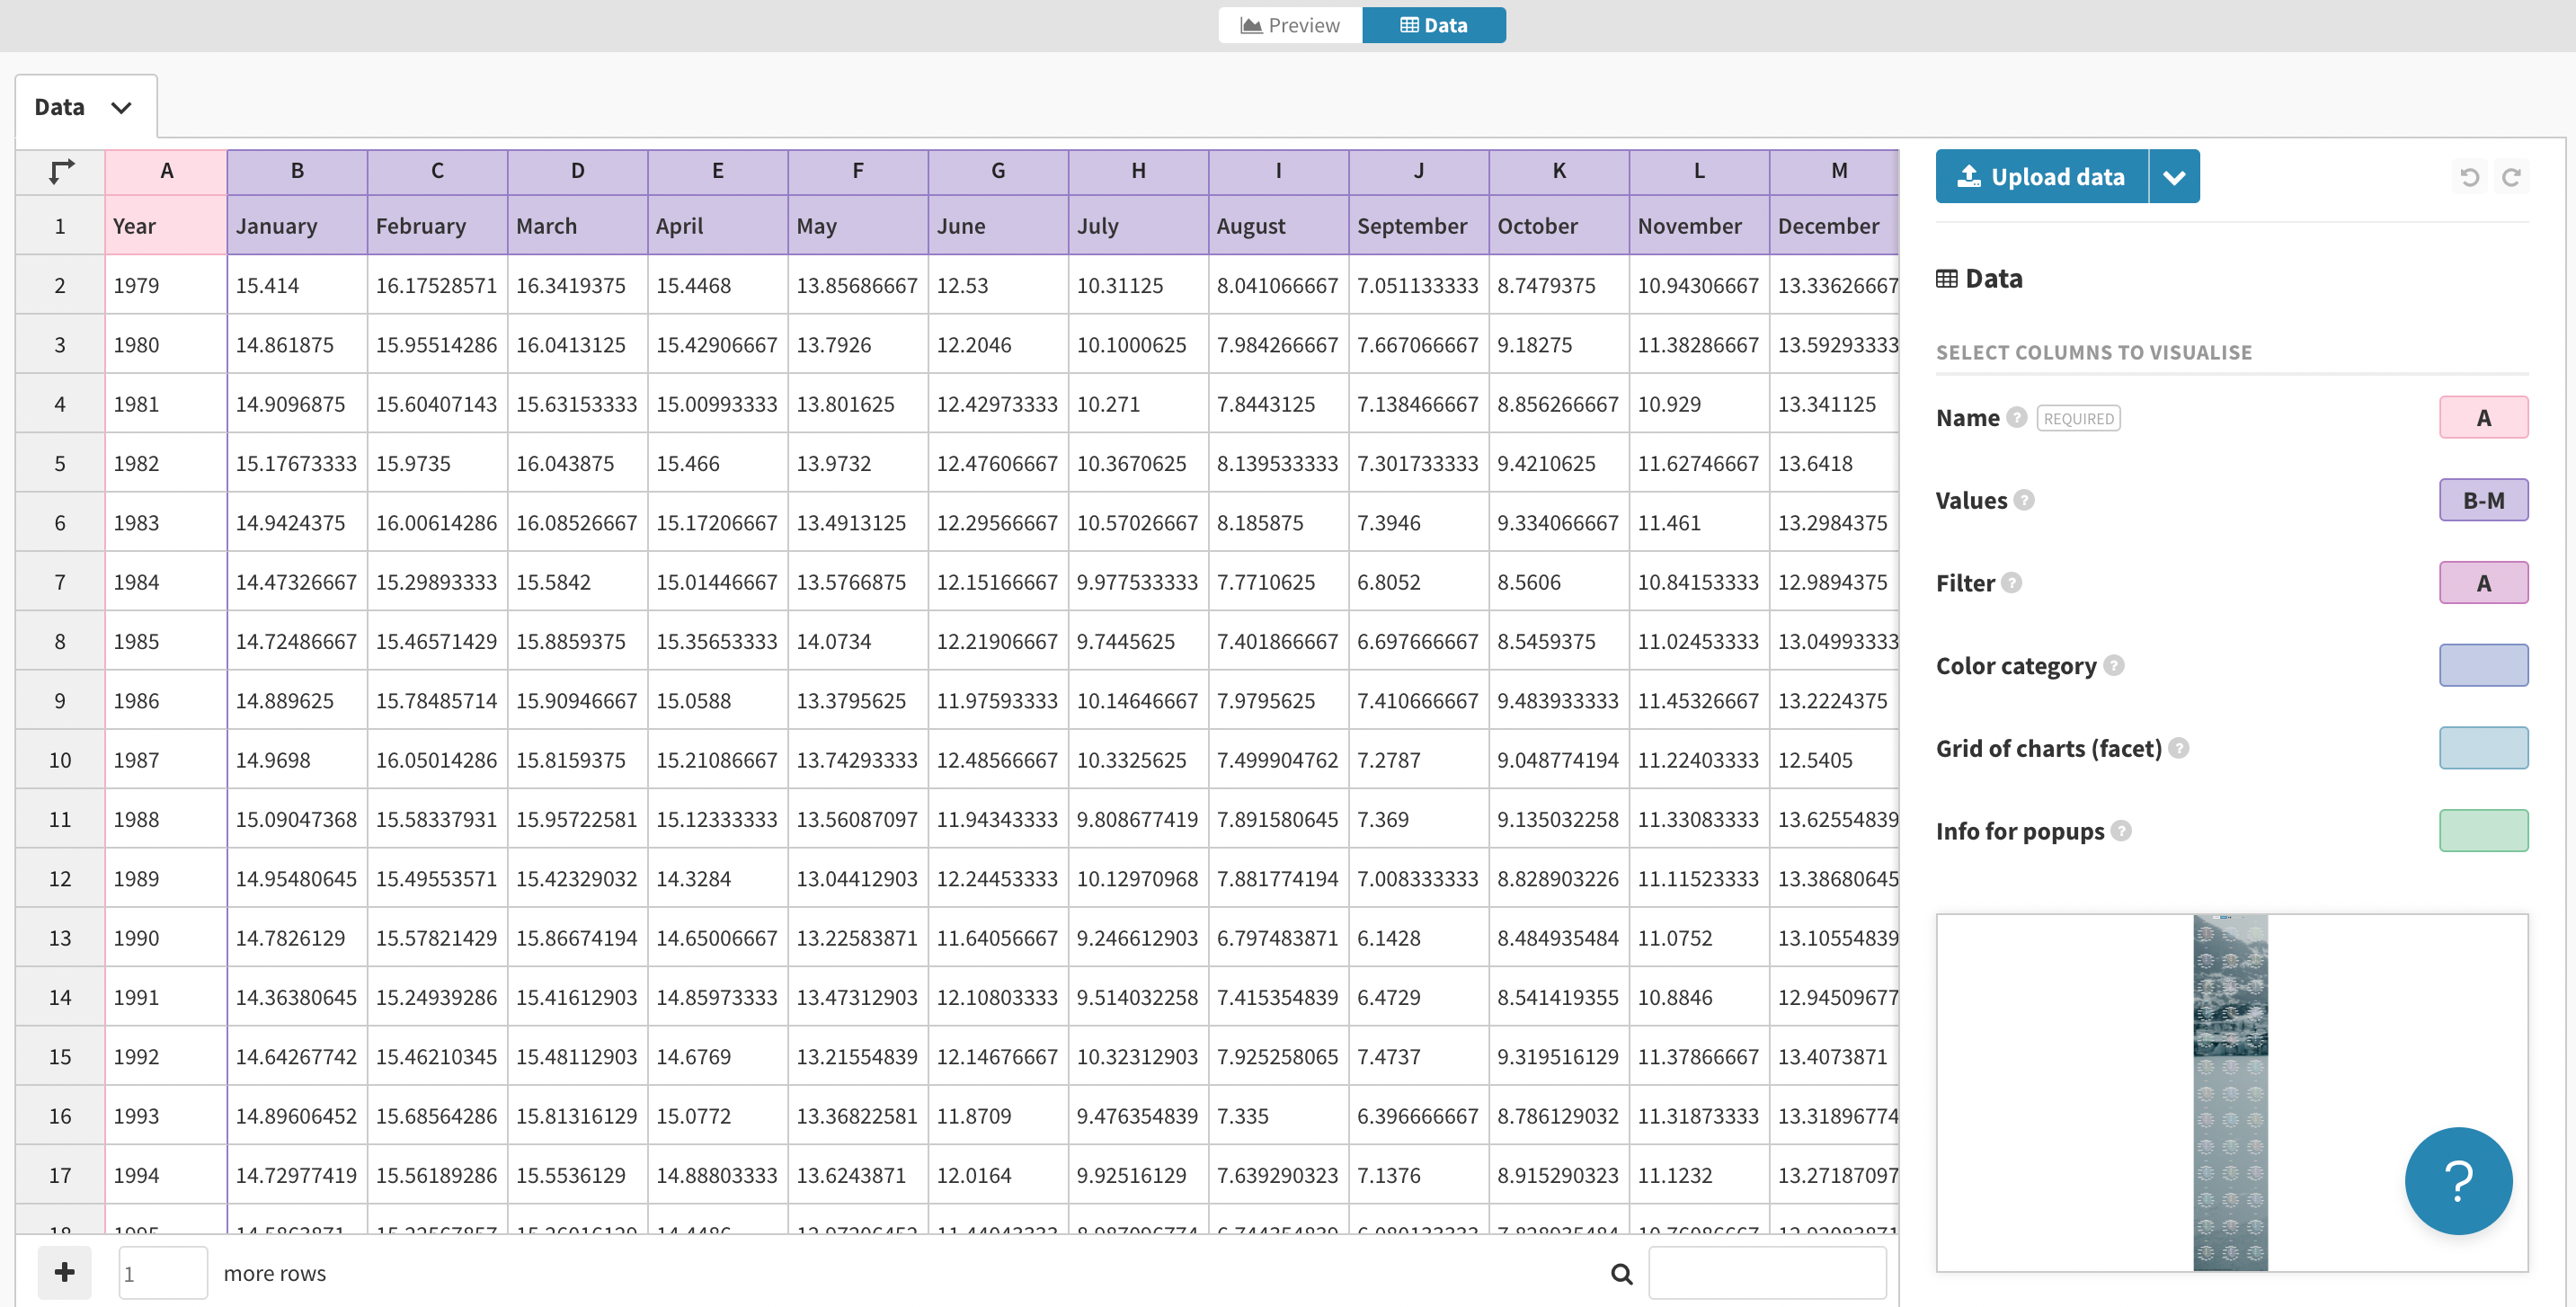2576x1307 pixels.
Task: Click the Values B-M column binding
Action: pos(2483,500)
